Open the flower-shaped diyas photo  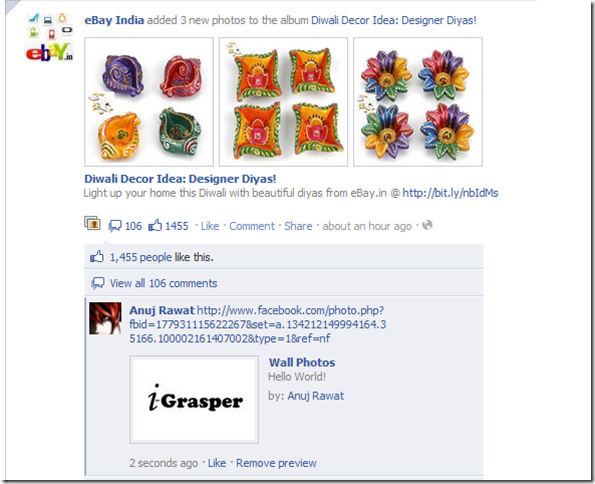click(x=418, y=102)
